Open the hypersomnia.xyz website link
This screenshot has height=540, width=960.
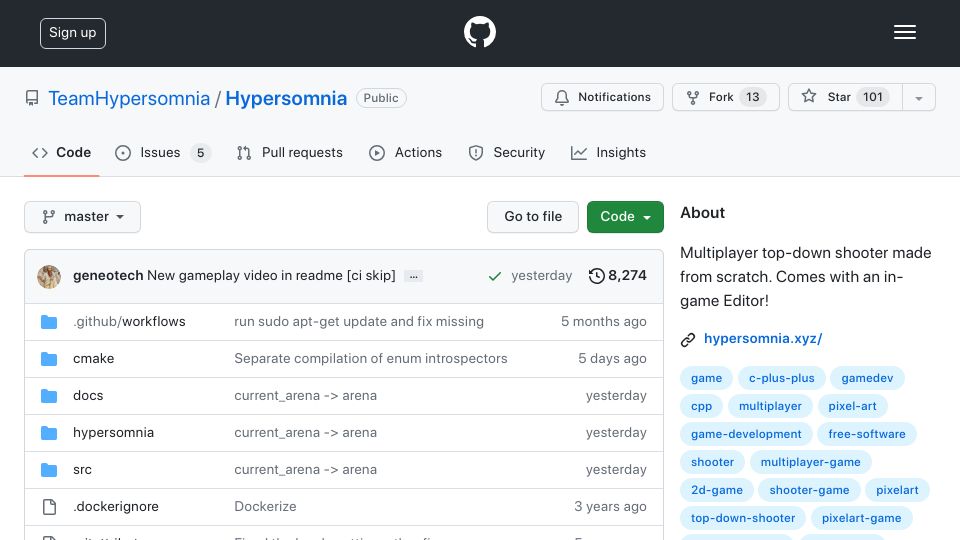coord(763,339)
